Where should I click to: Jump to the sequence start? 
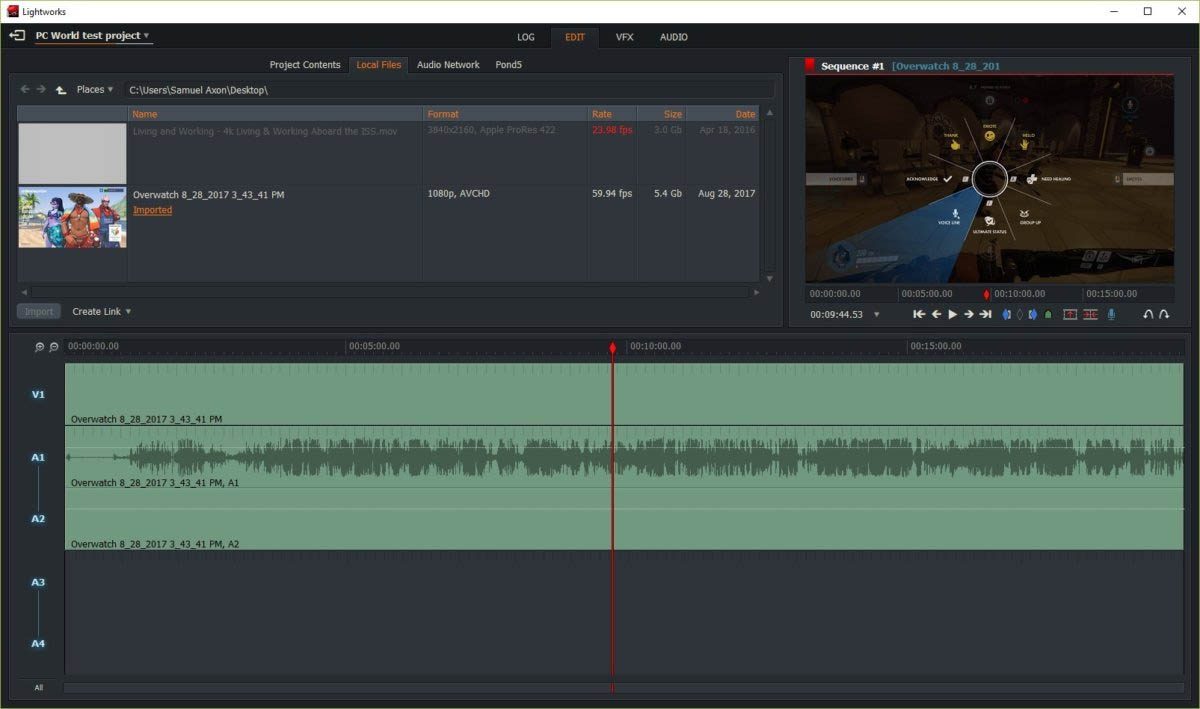[919, 314]
